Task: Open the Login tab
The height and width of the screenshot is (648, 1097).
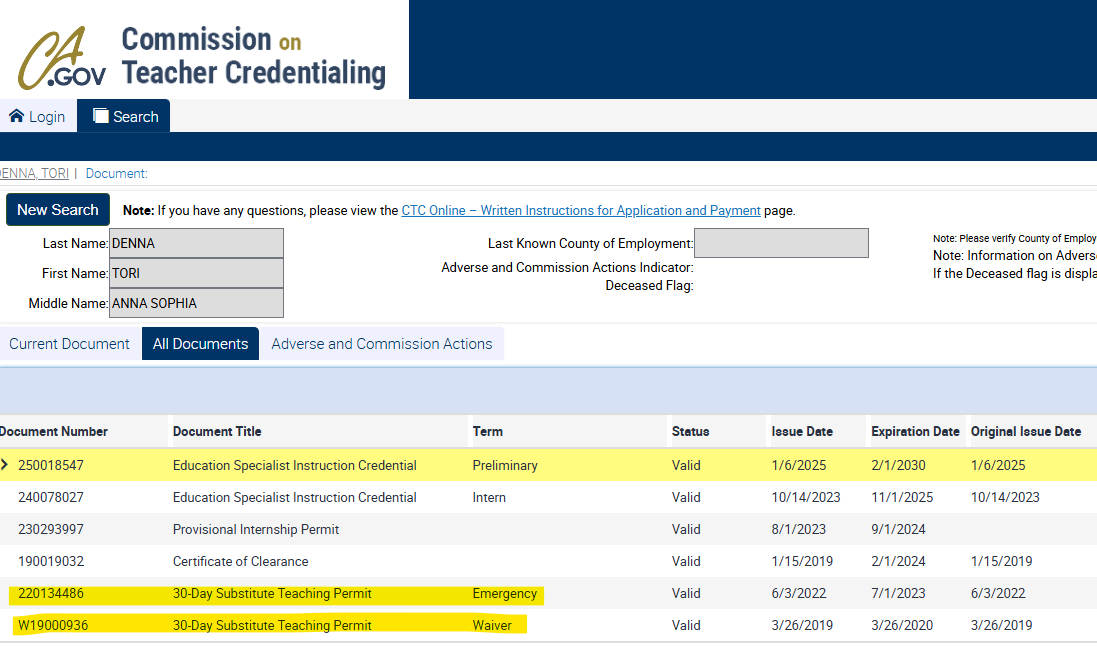Action: coord(38,116)
